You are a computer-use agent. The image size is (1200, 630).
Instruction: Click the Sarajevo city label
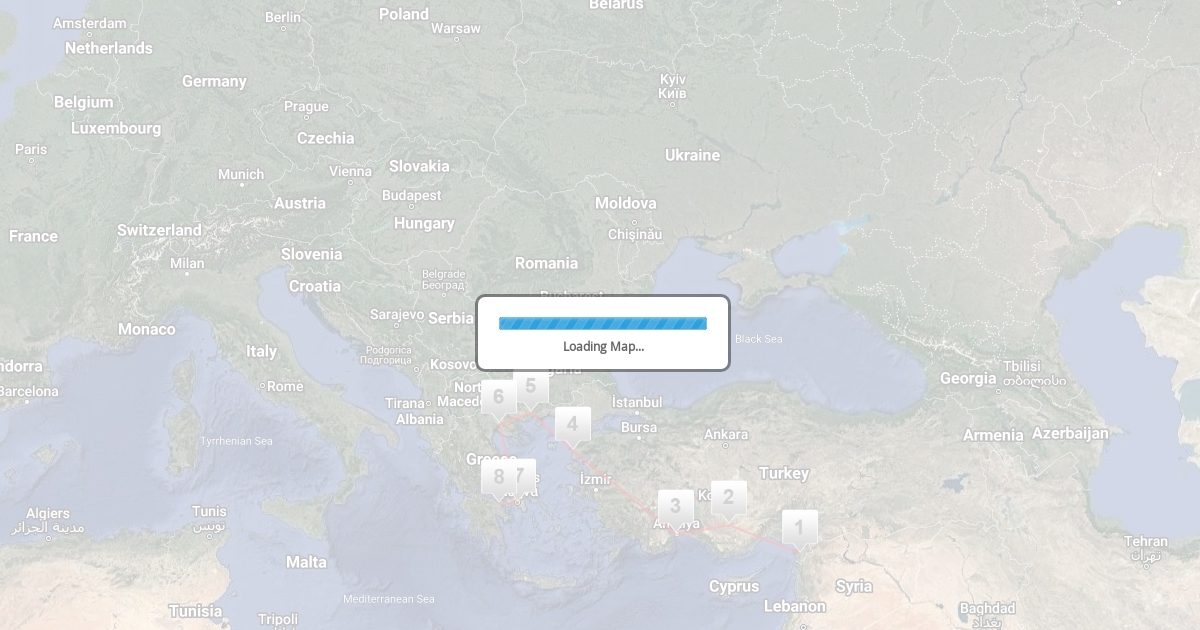click(x=397, y=314)
